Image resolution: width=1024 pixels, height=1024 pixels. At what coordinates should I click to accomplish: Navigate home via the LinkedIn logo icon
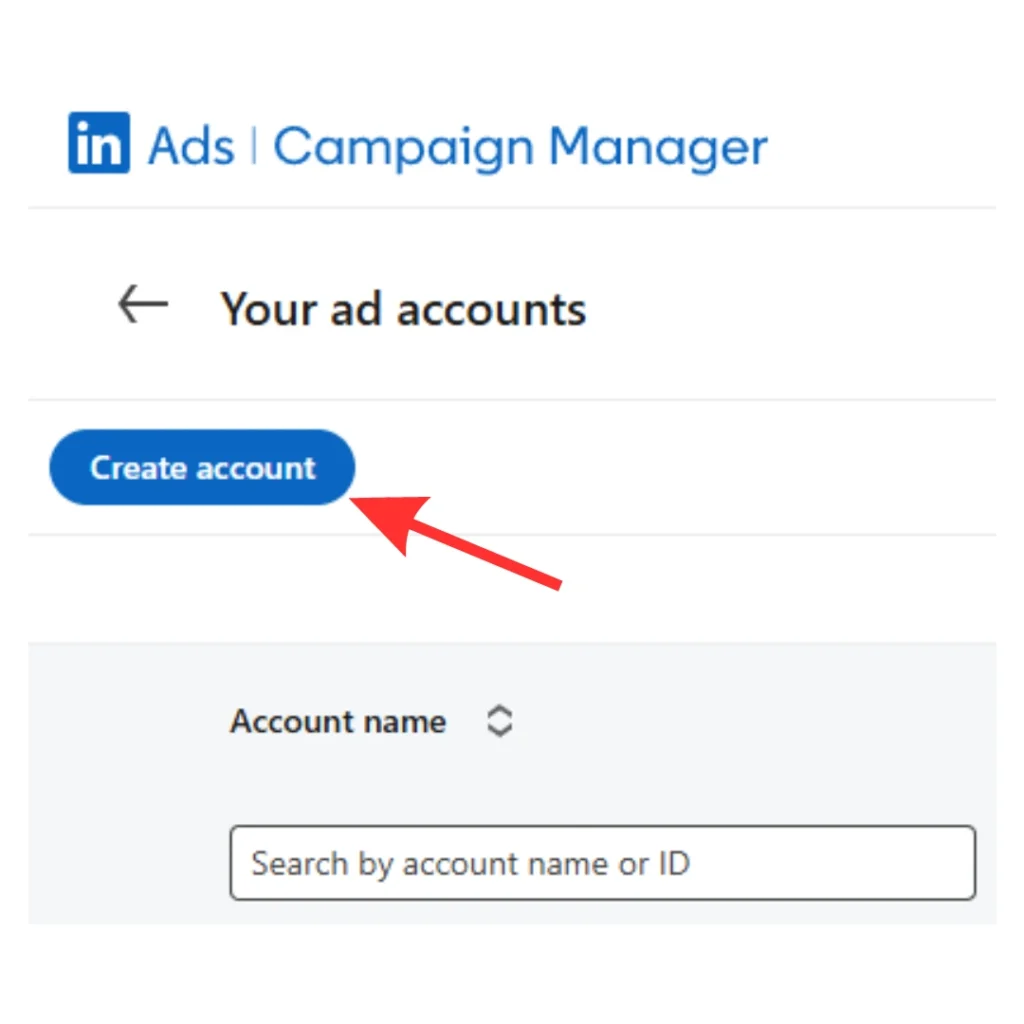[99, 143]
